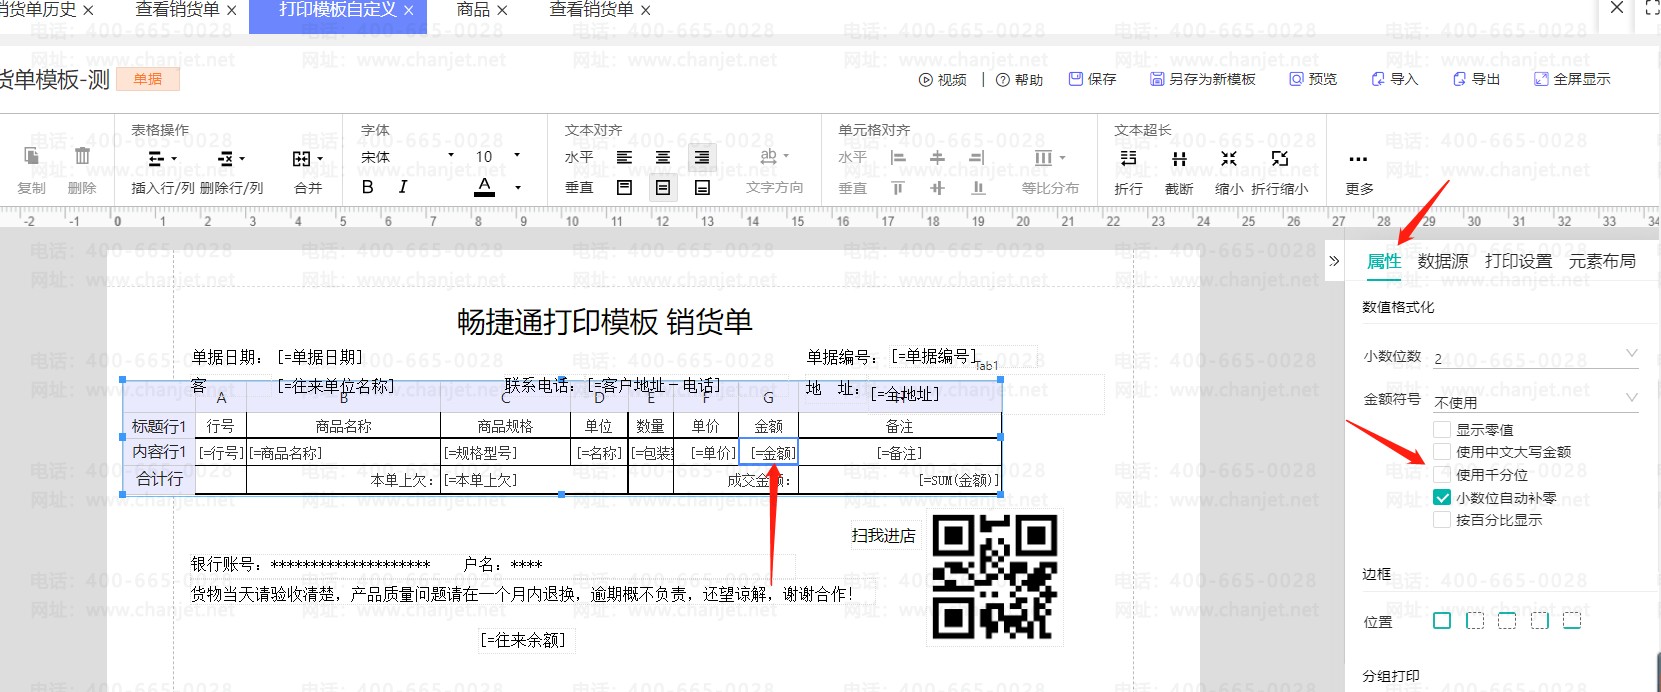Open the 更多 more options icon
This screenshot has width=1661, height=692.
click(x=1358, y=160)
